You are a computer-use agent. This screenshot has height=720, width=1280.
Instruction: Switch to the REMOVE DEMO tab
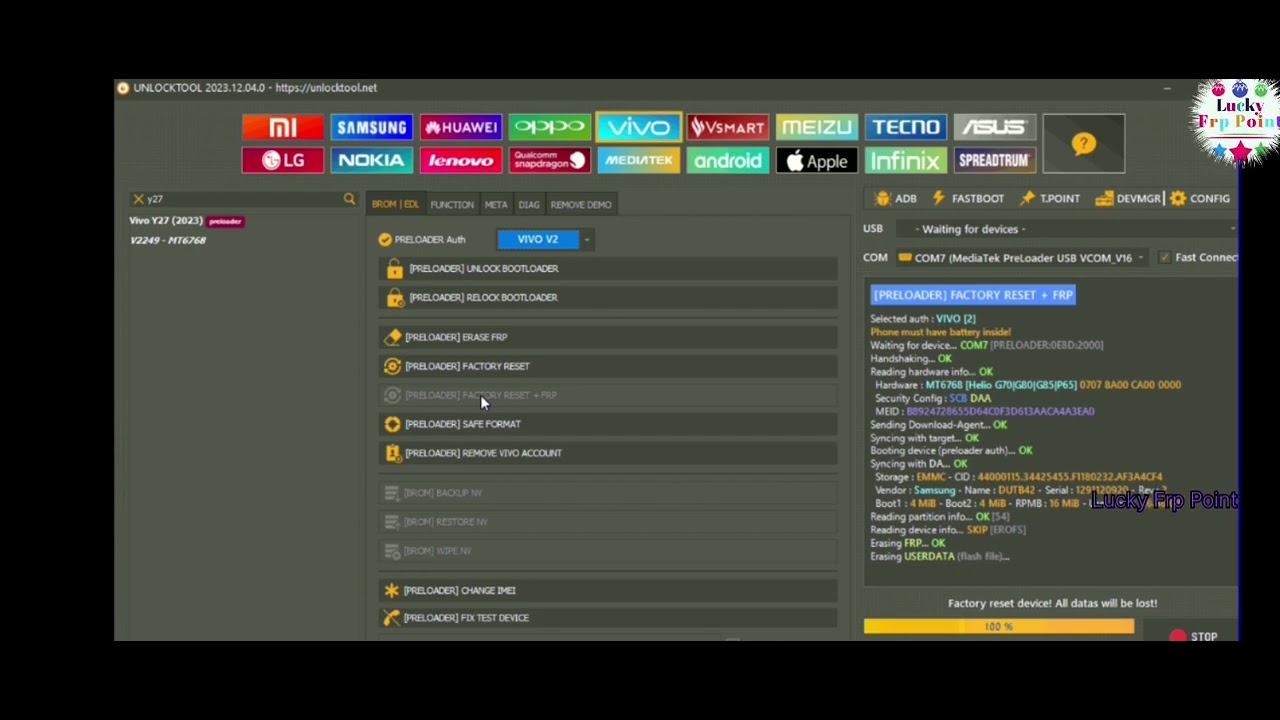point(580,204)
